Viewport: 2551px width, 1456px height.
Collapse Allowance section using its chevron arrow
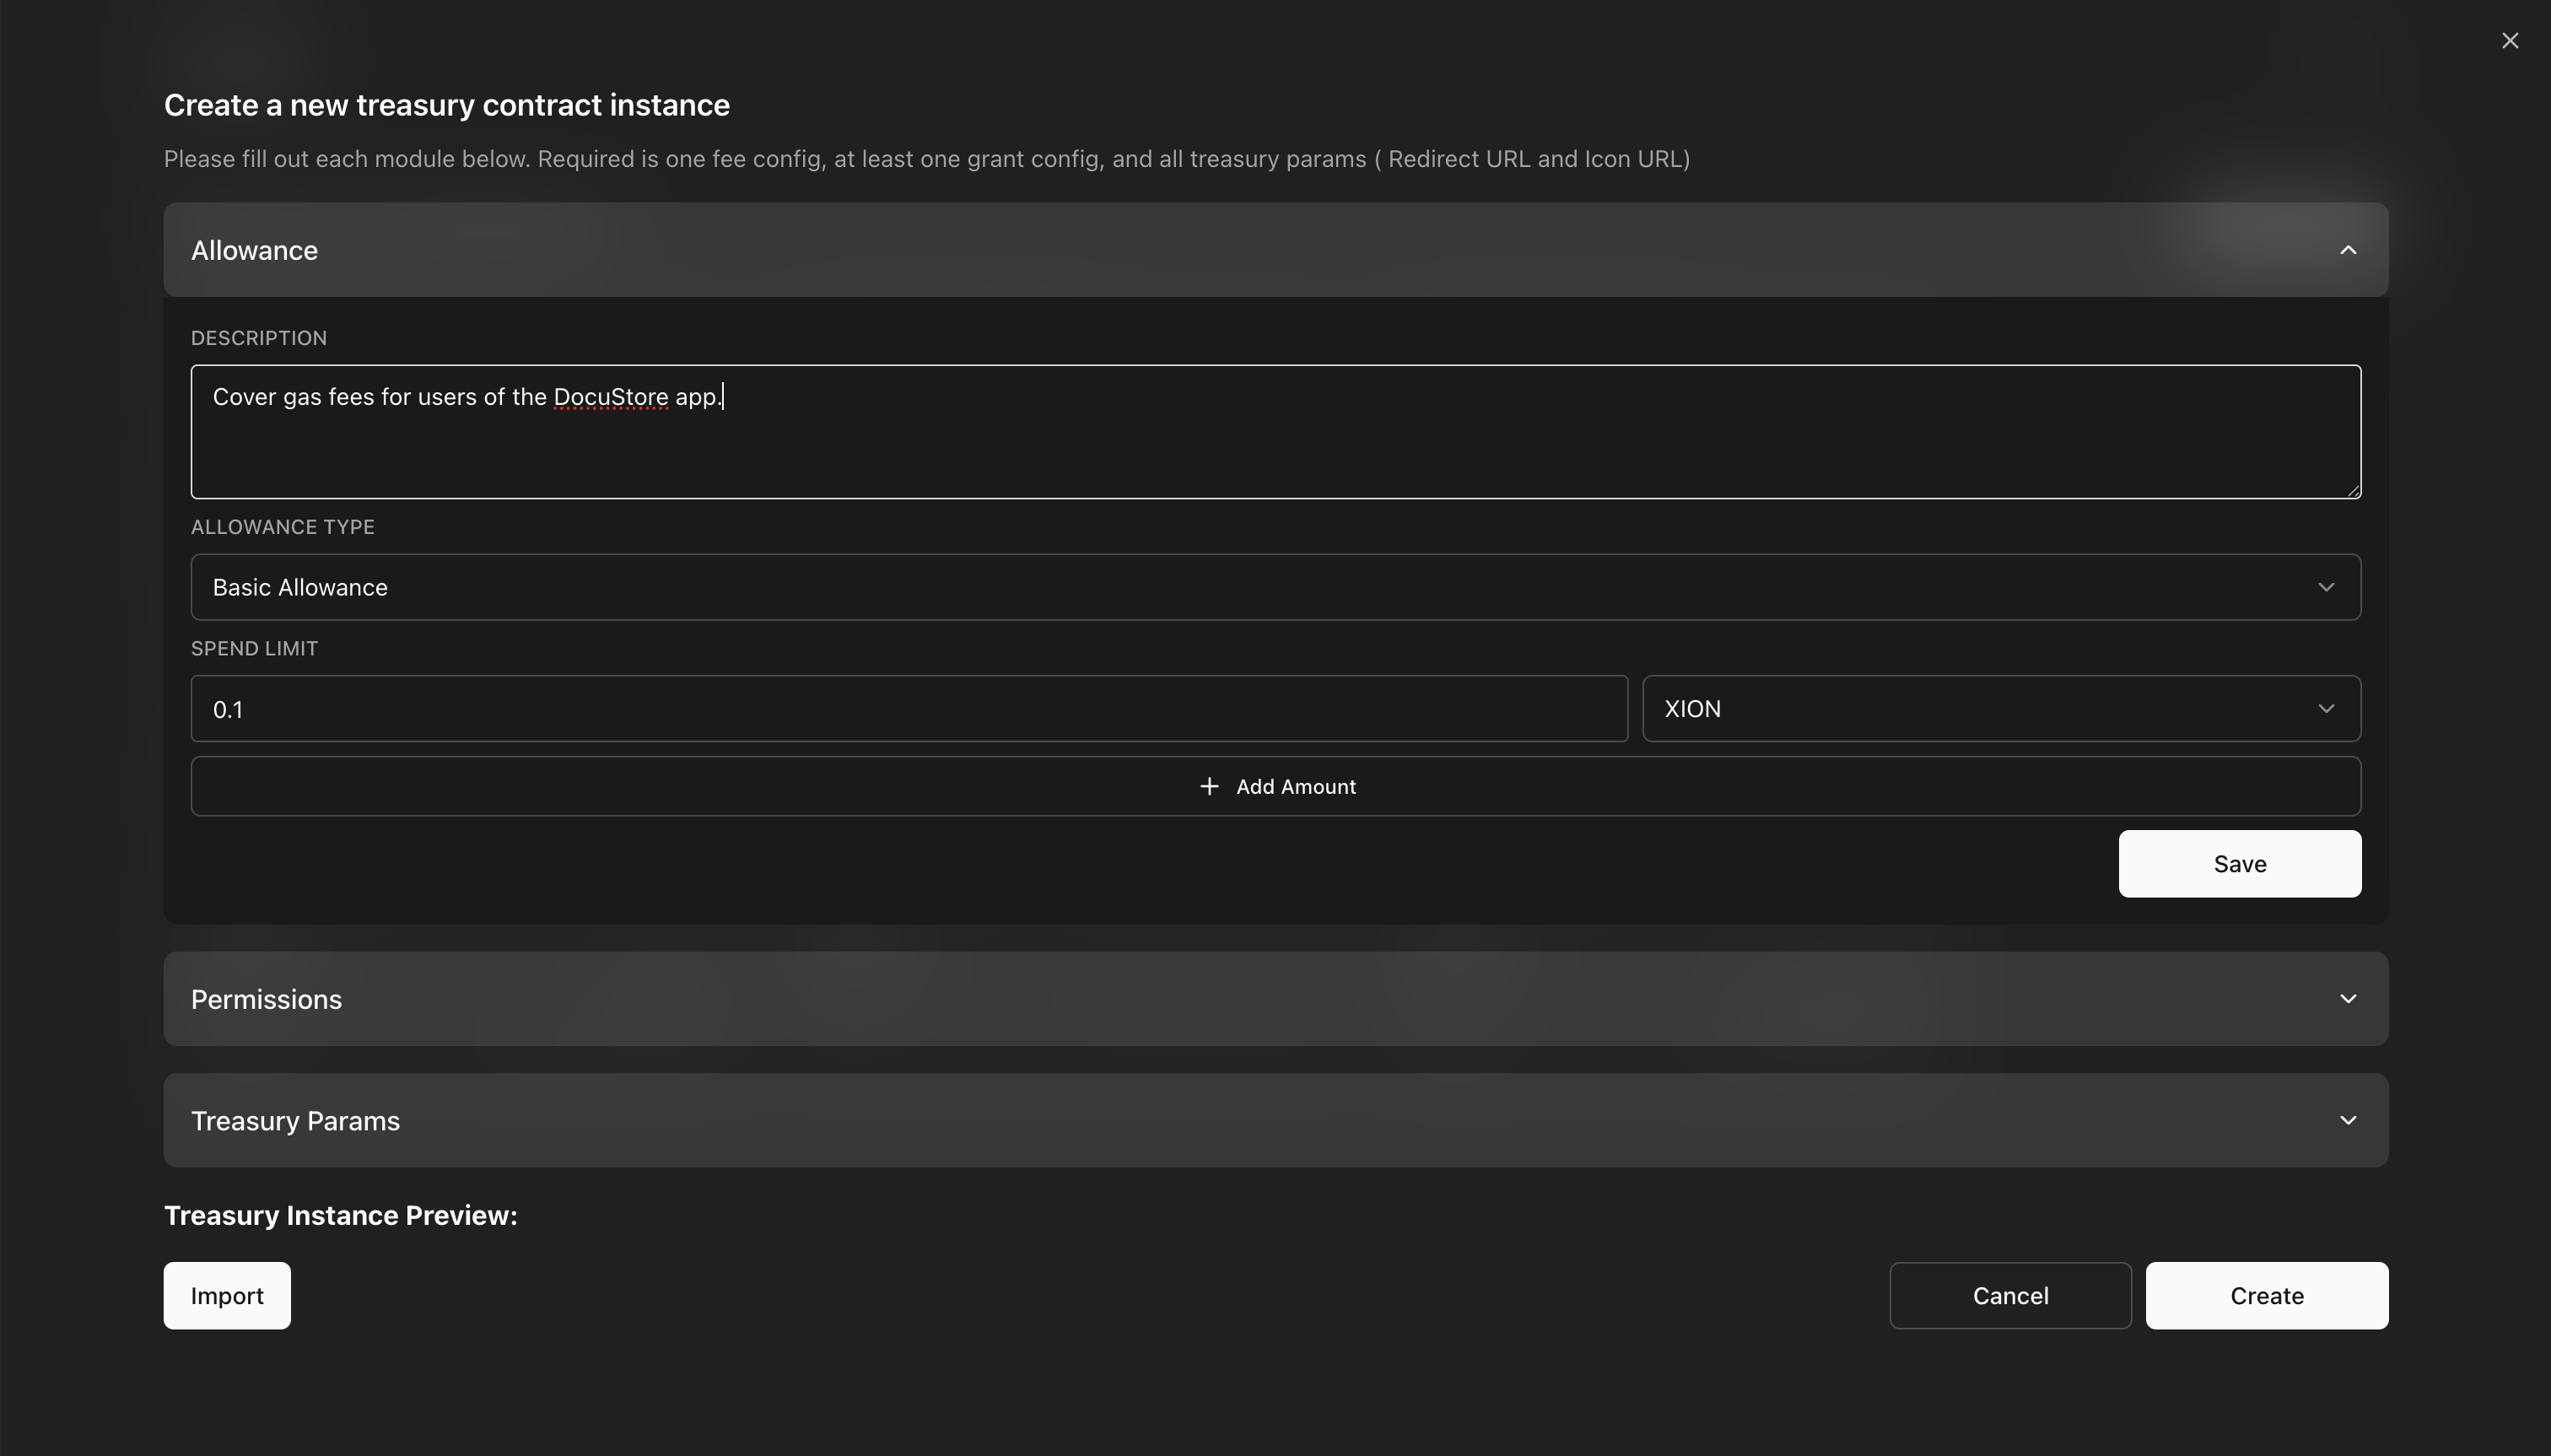(x=2348, y=250)
